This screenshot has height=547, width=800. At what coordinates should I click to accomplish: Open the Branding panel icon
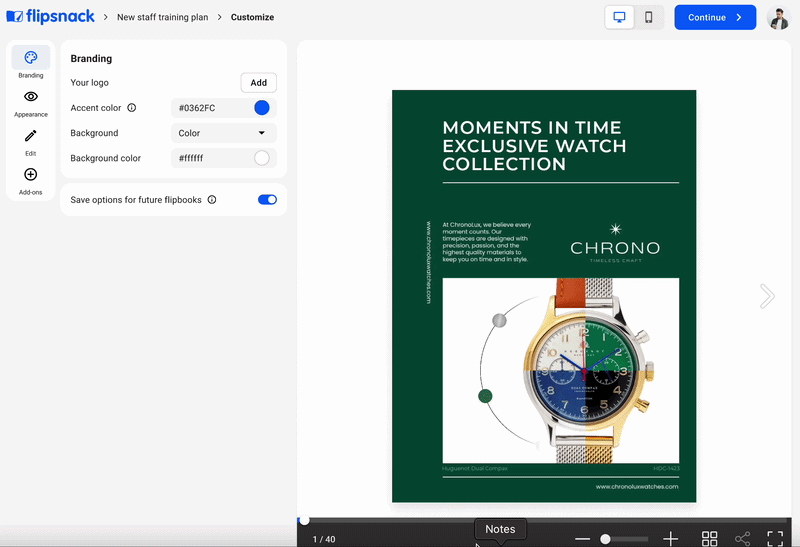[30, 58]
